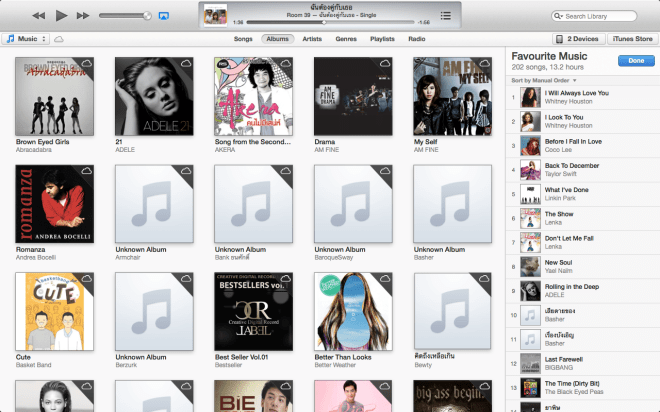
Task: Skip to the next track
Action: click(83, 16)
